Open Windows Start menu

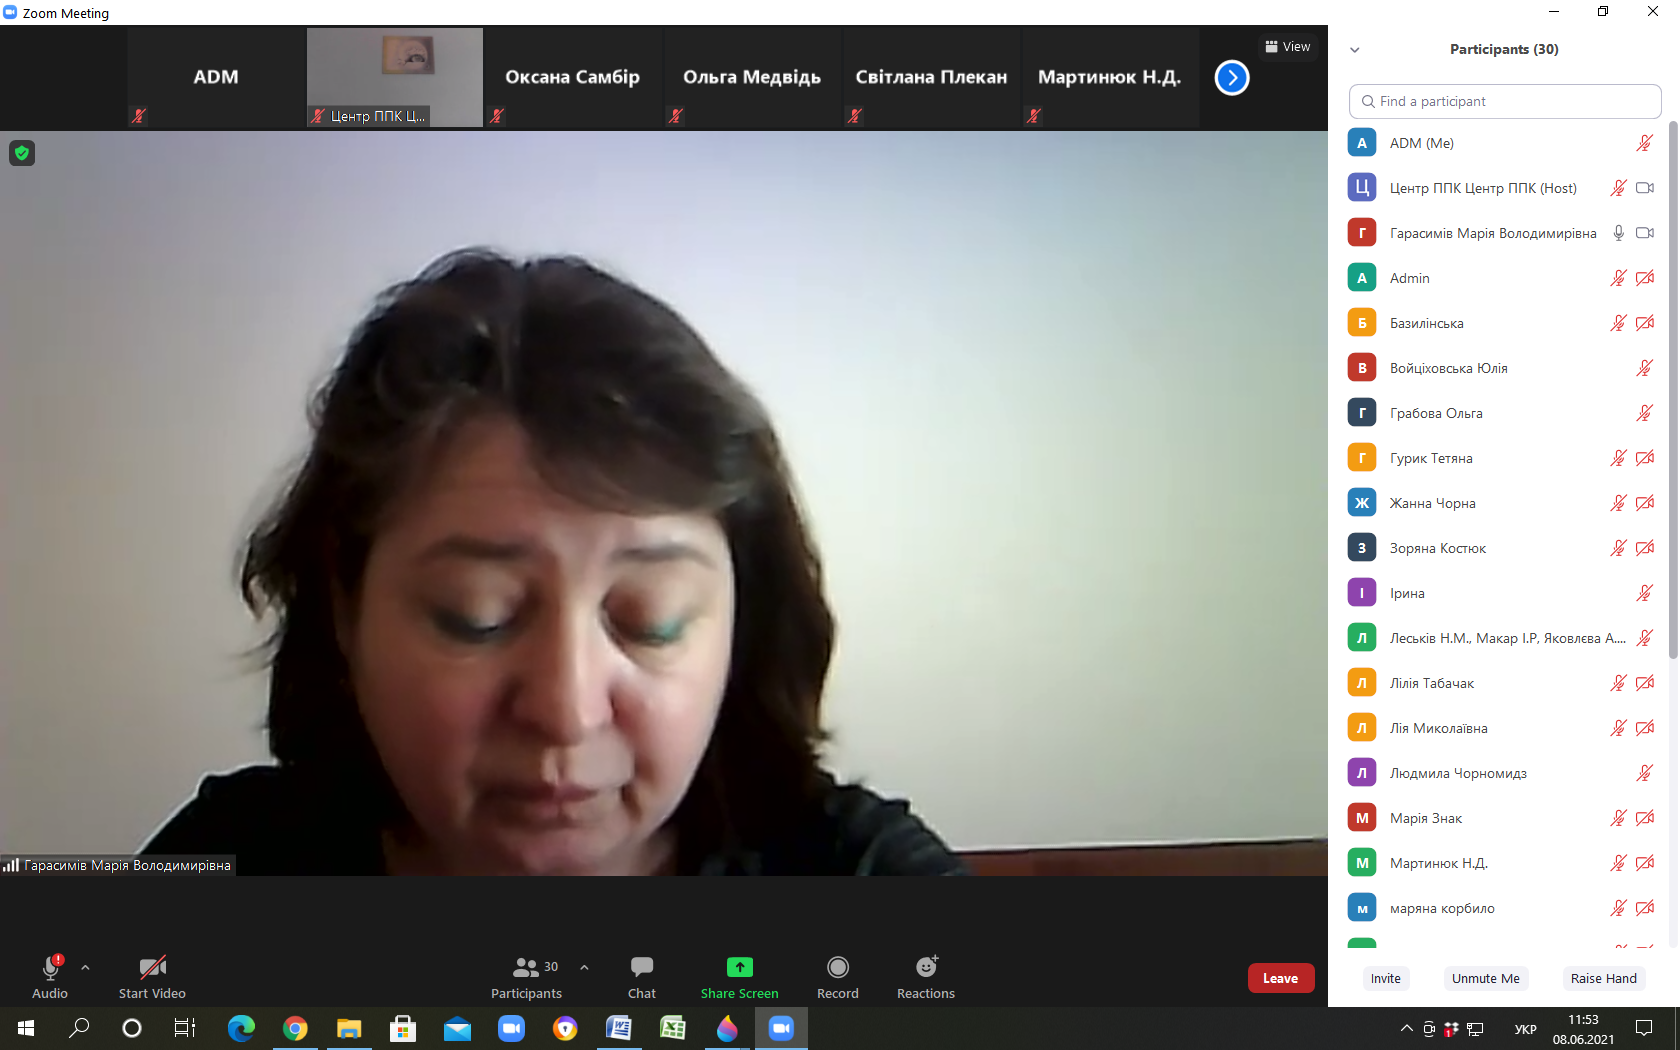click(26, 1028)
